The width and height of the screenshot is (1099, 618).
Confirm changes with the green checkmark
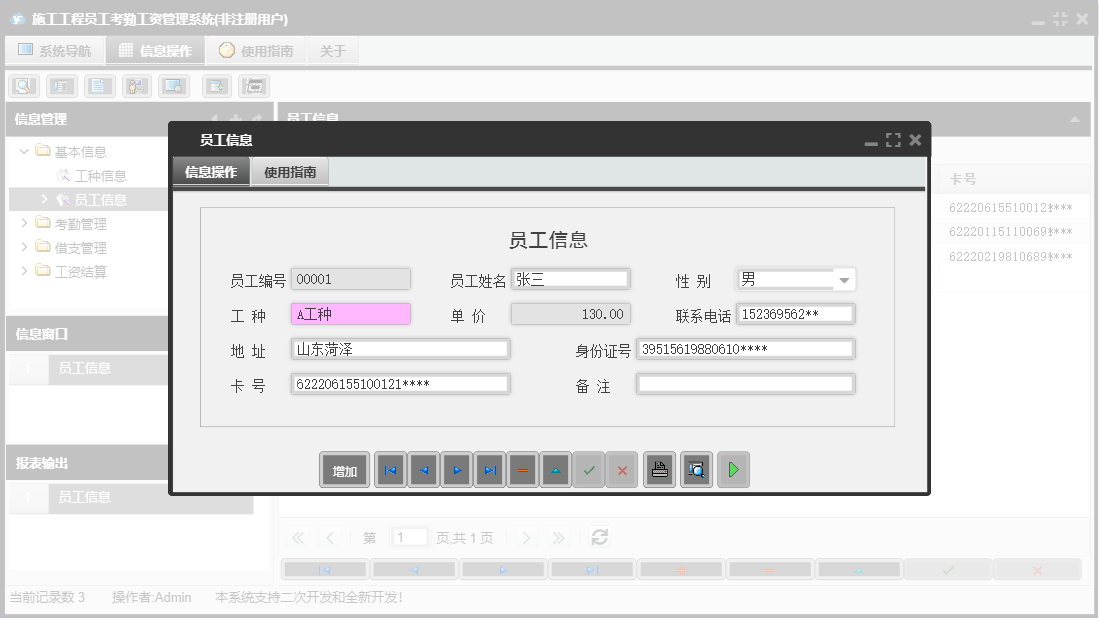coord(589,469)
